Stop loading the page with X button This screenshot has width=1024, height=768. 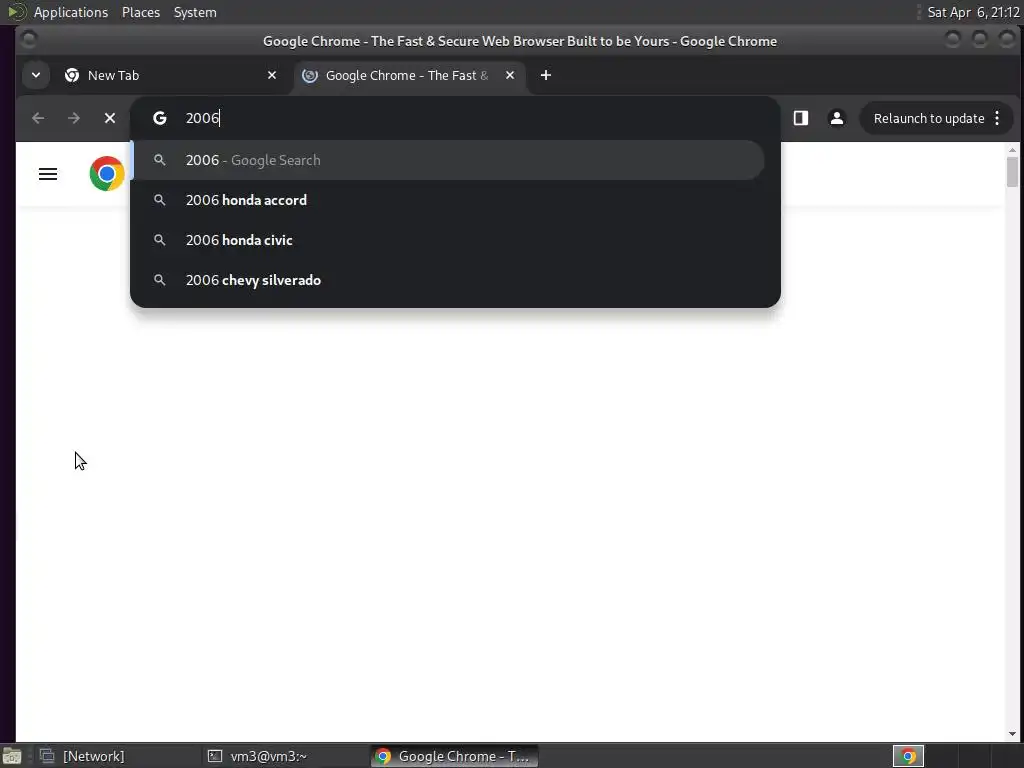[110, 118]
